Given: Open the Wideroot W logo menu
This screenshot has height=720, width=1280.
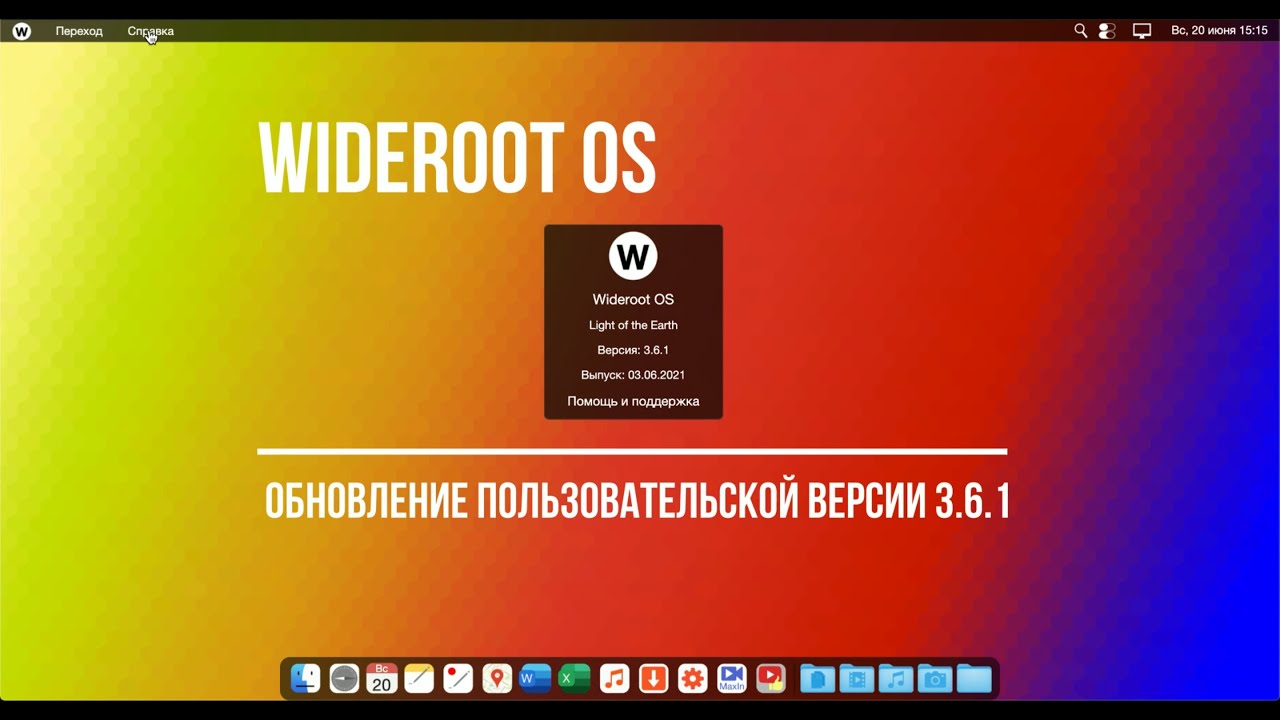Looking at the screenshot, I should coord(21,31).
